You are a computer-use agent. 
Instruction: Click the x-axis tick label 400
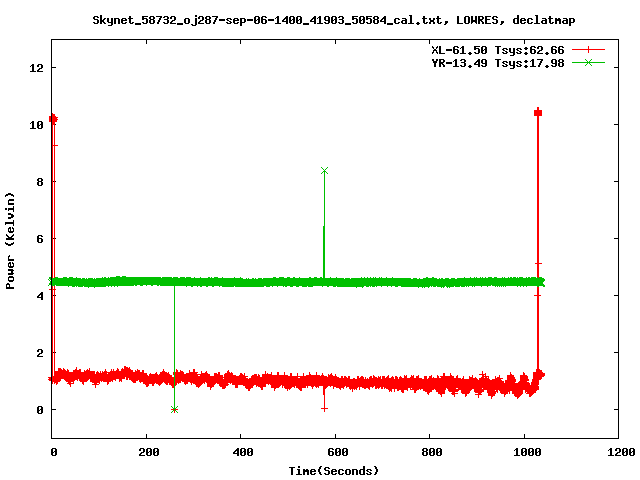[242, 452]
